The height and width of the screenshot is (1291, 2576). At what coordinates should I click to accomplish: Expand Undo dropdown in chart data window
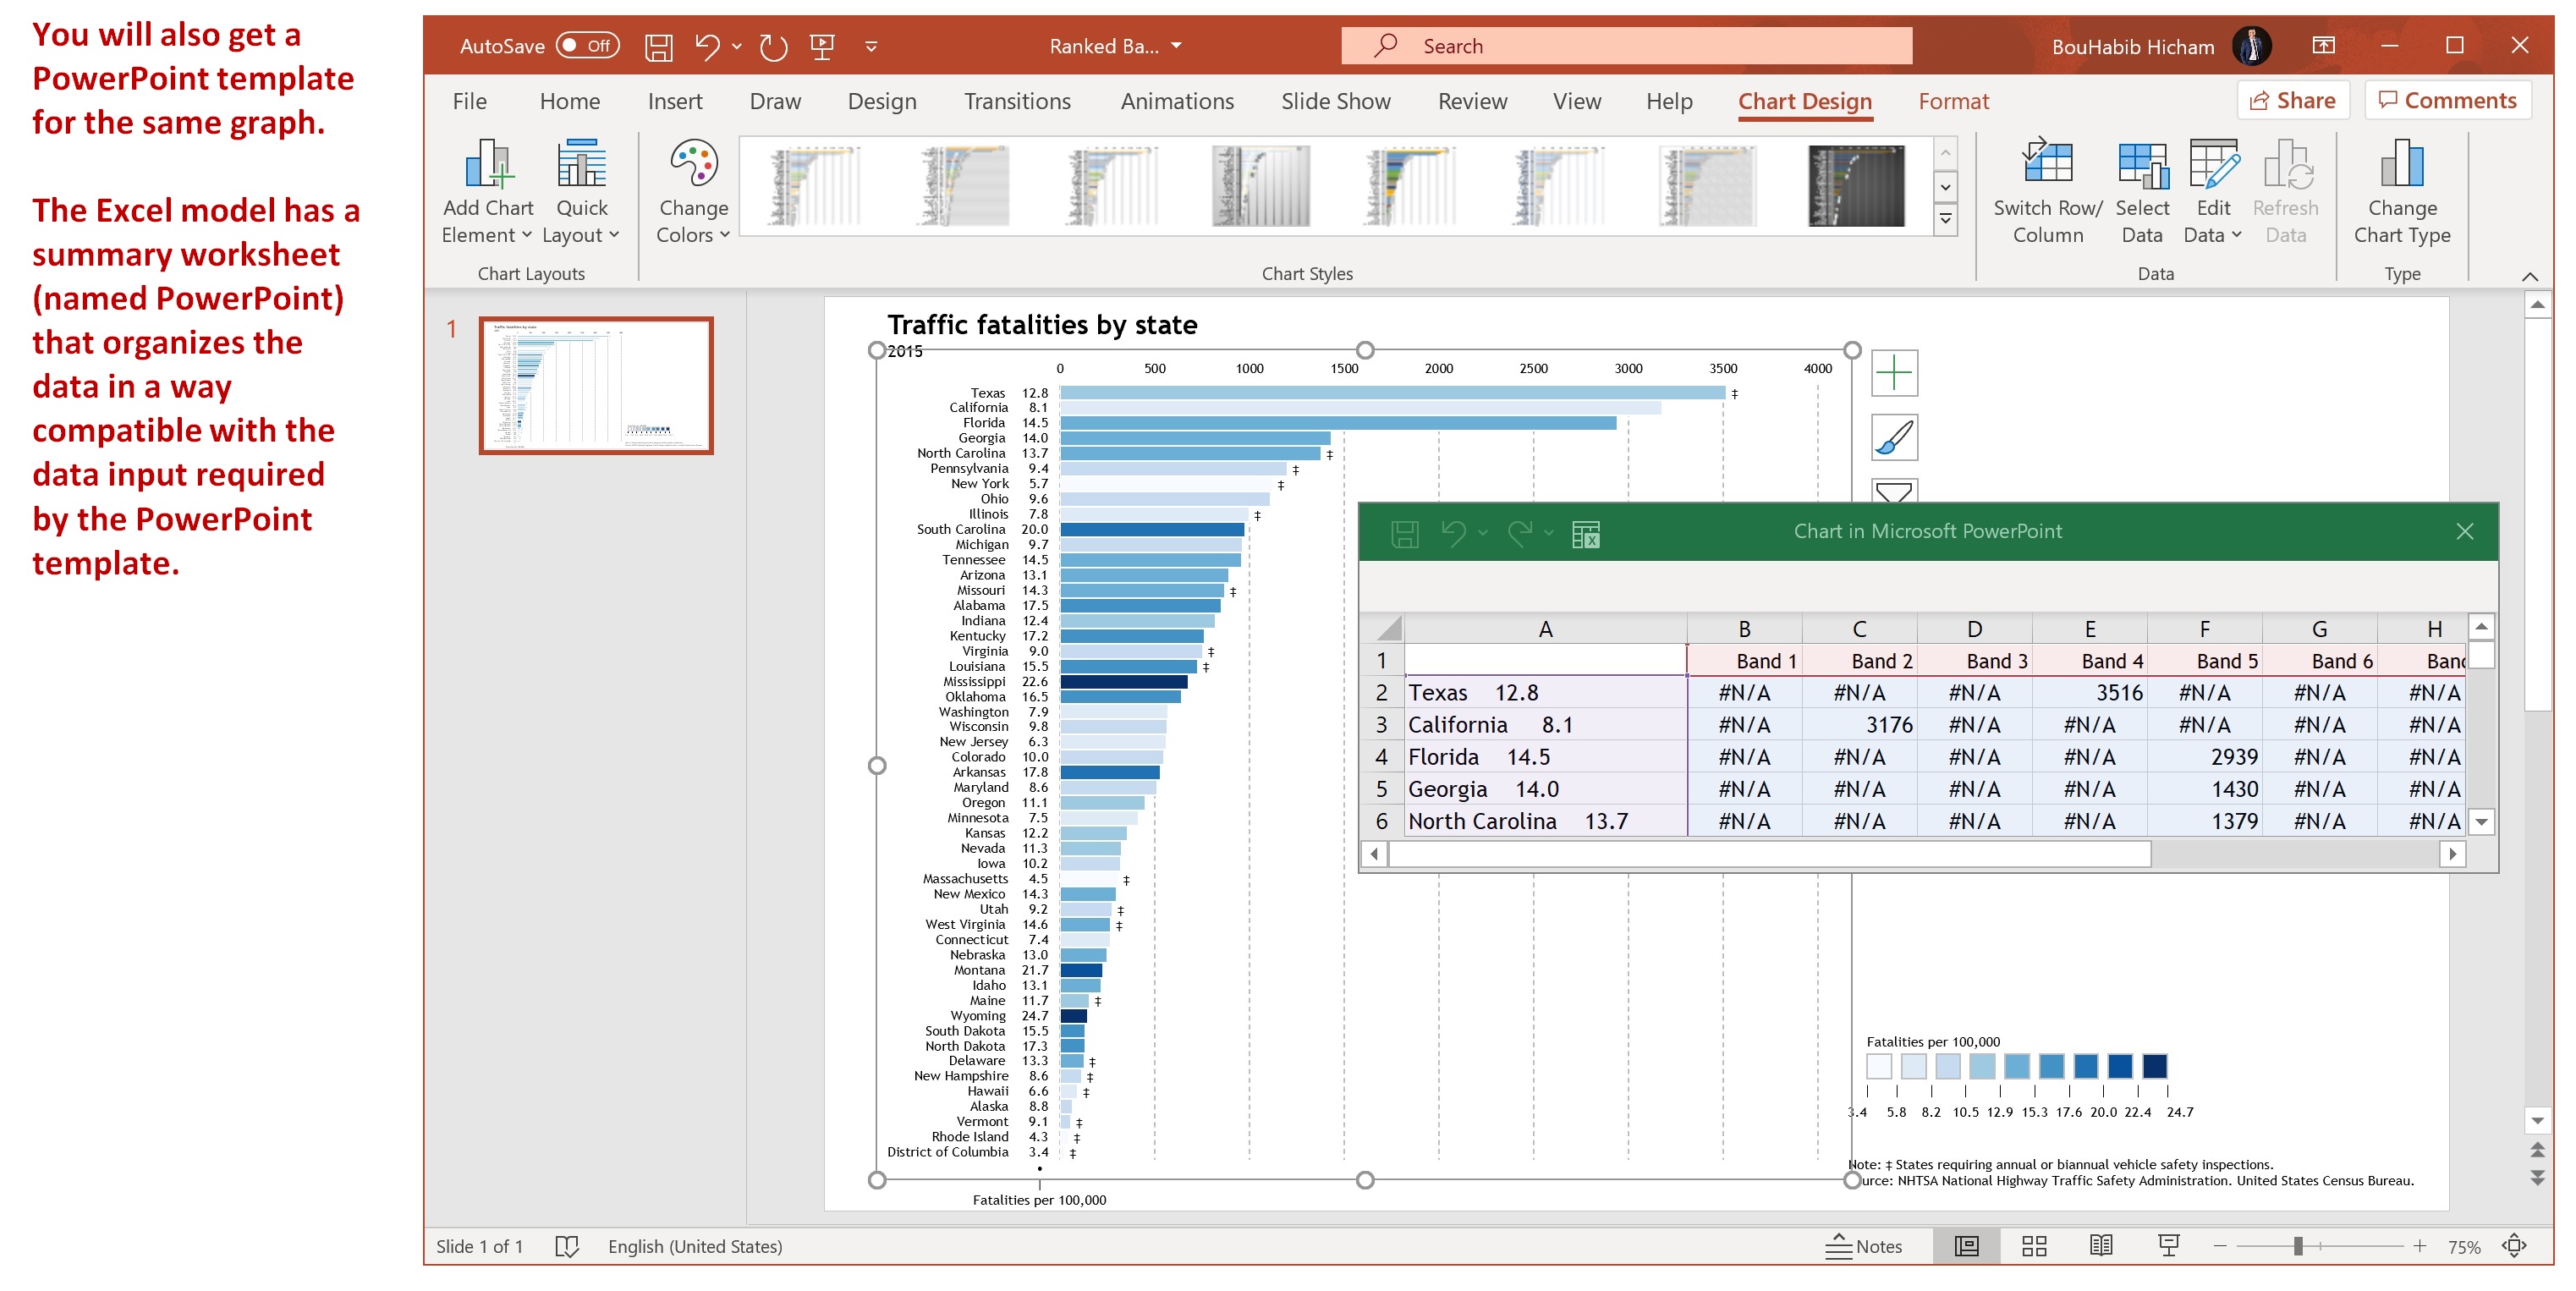tap(1483, 533)
